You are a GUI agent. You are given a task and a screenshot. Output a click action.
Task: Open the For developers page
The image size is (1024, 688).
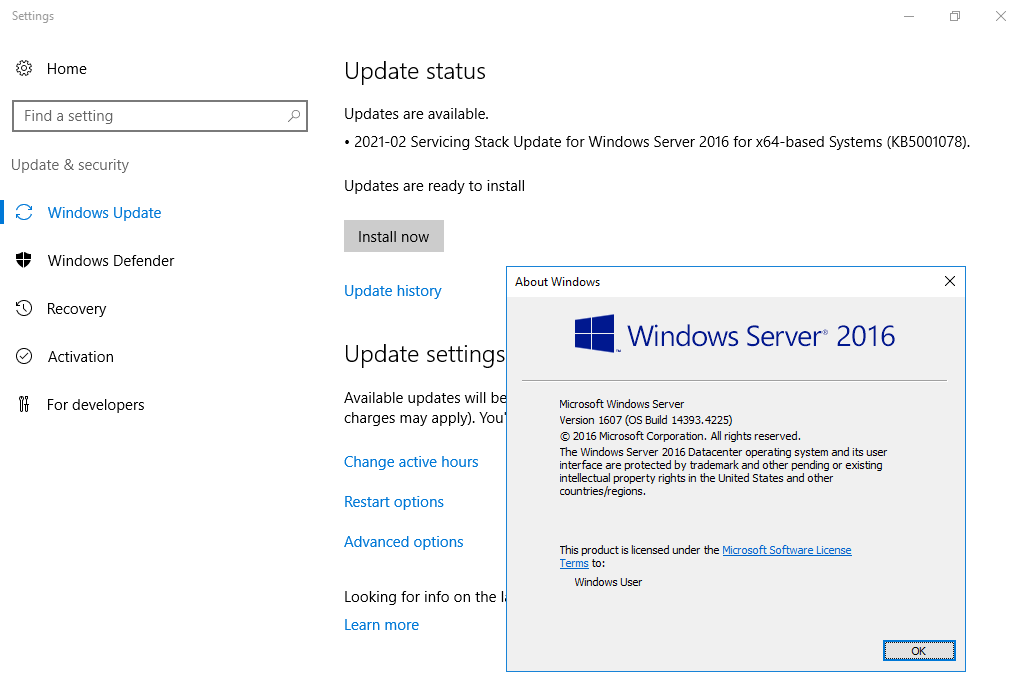coord(95,405)
